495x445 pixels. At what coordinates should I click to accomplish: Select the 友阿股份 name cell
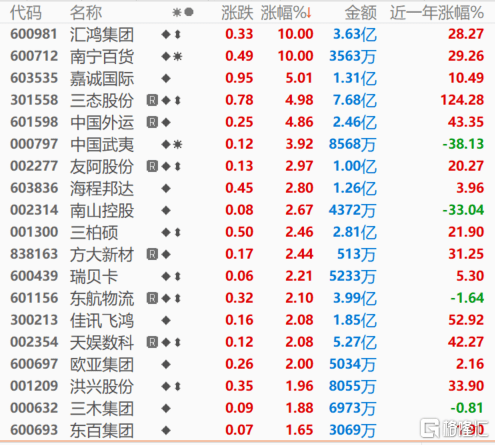[102, 166]
